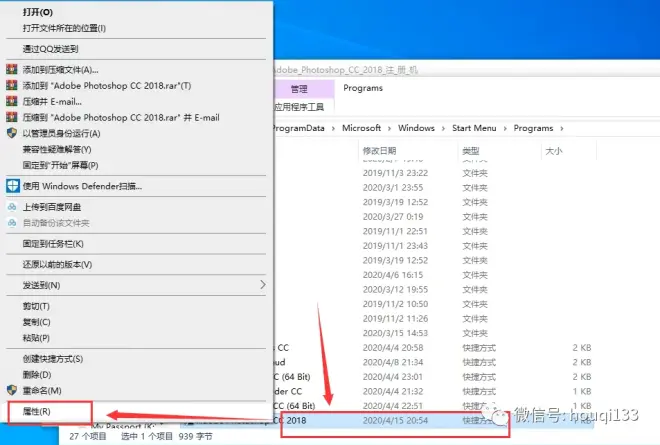The image size is (660, 445).
Task: Select 压缩并 E-mail... entry
Action: [x=52, y=101]
